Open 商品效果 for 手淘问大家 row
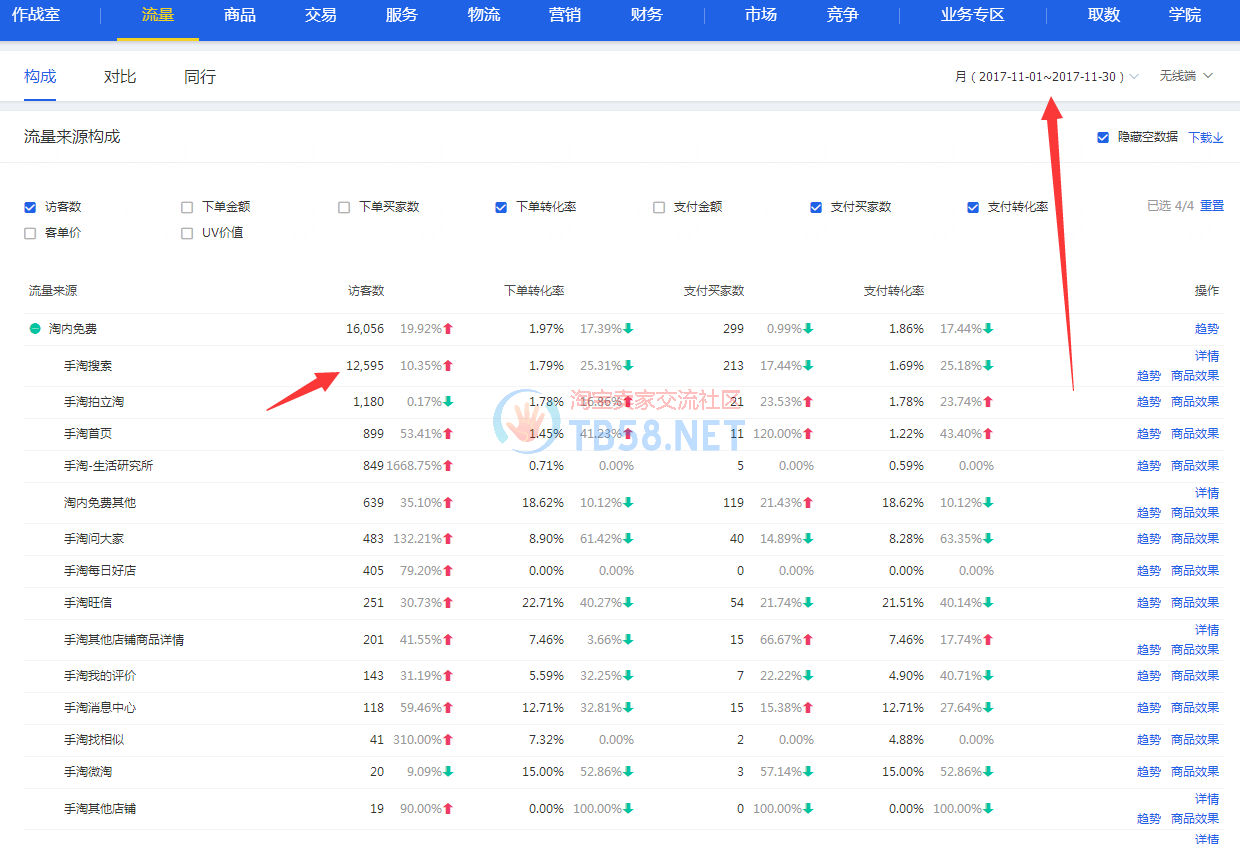This screenshot has height=844, width=1240. pos(1195,539)
